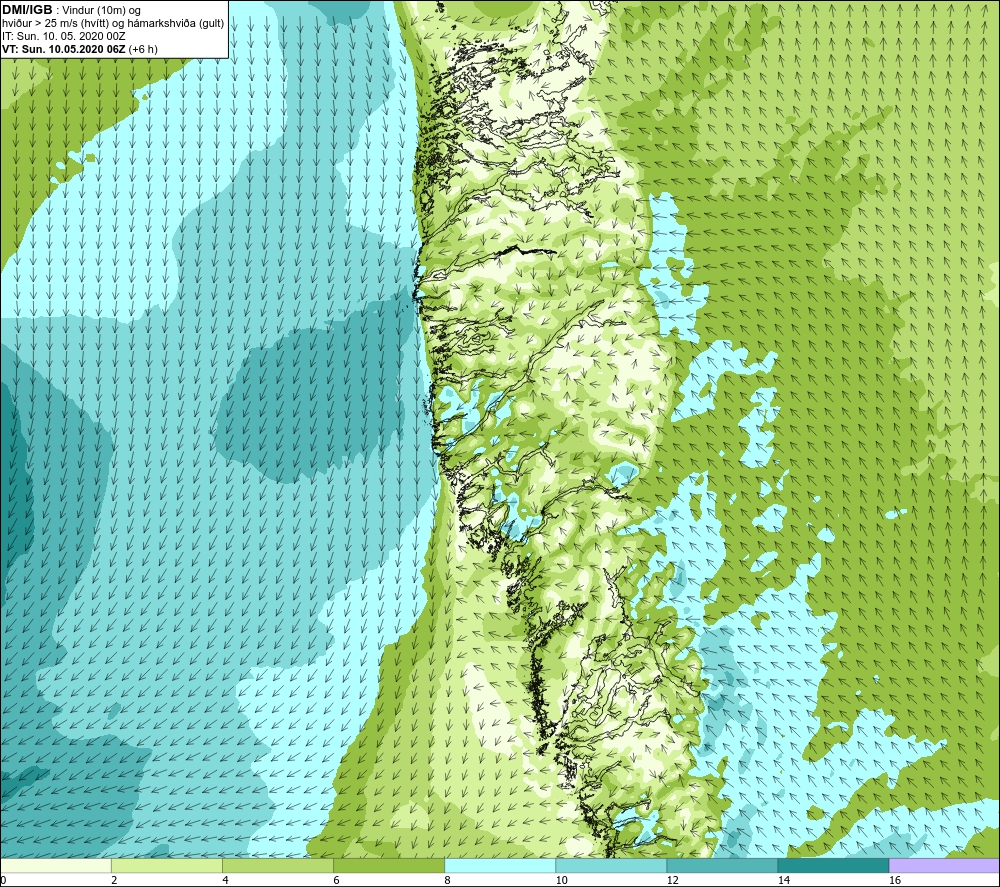Click the 6-8 m/s olive green swatch
1000x887 pixels.
(389, 866)
